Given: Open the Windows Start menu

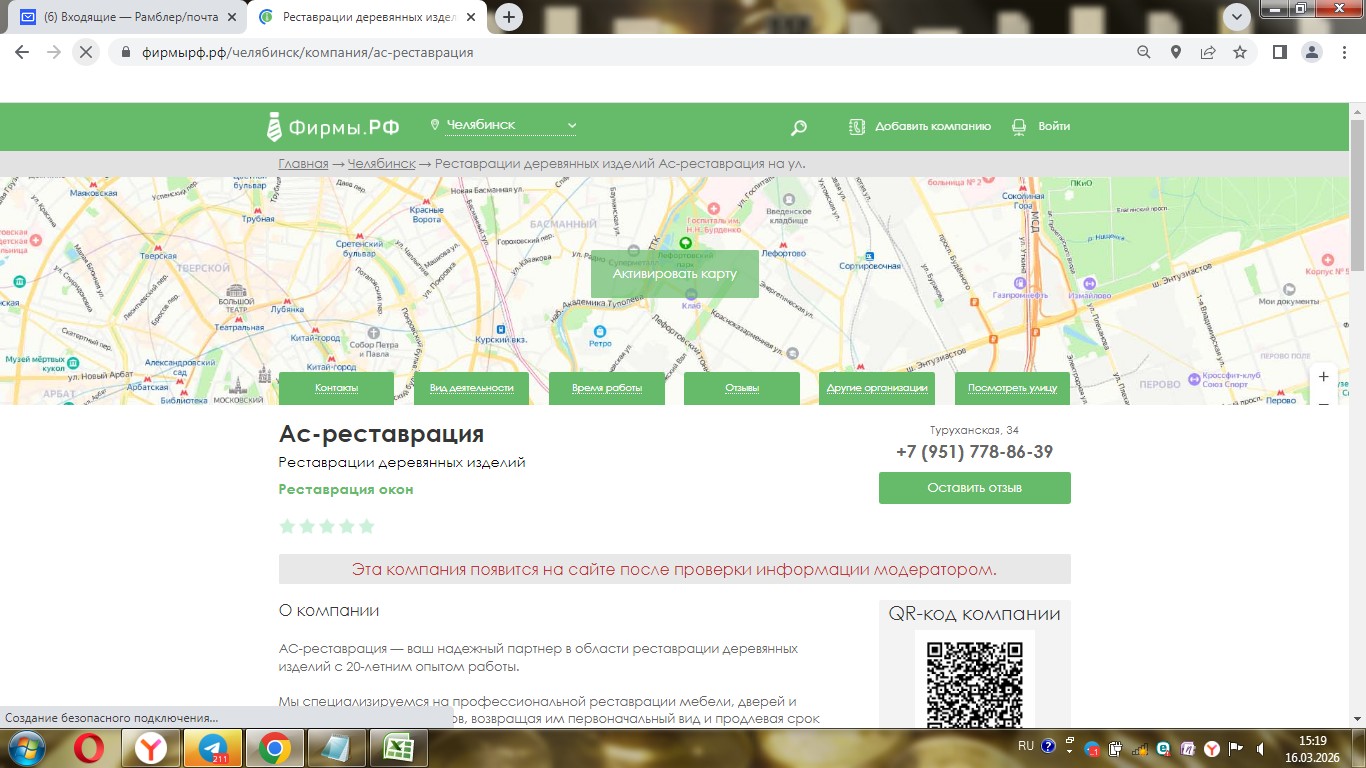Looking at the screenshot, I should (27, 747).
